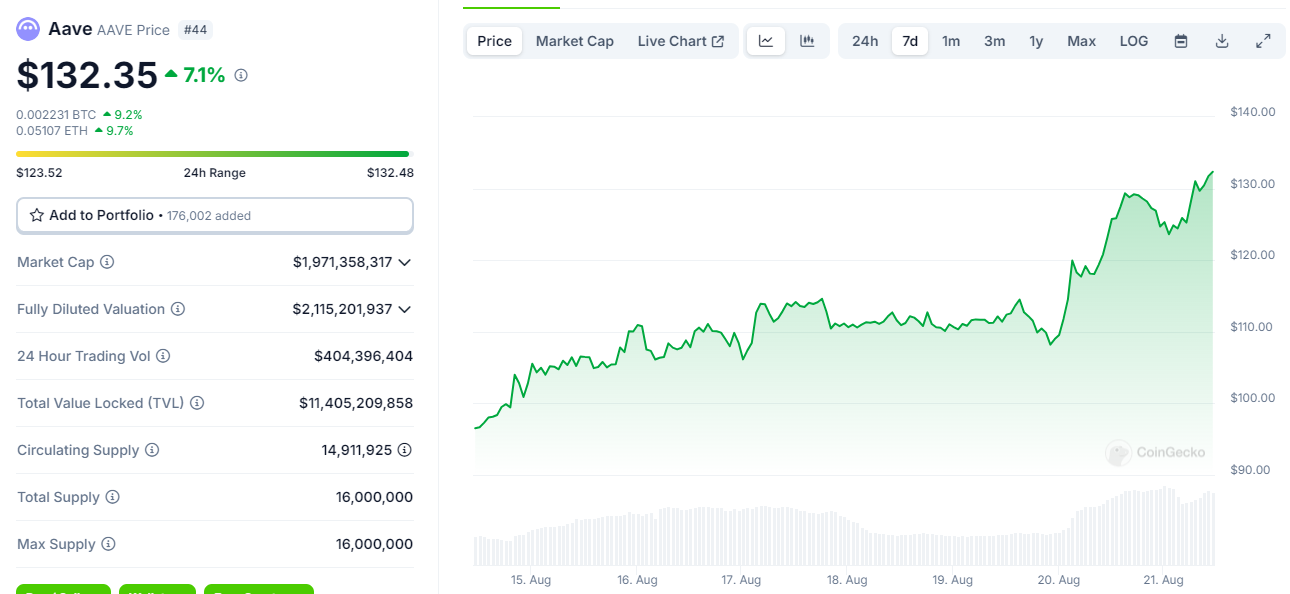Select the 1y time range

[1036, 41]
